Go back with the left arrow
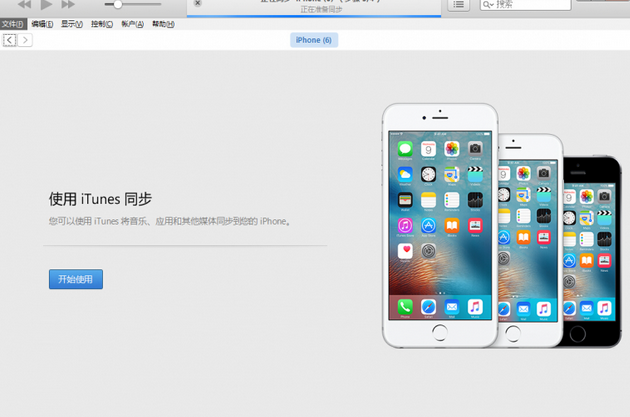The image size is (630, 417). [10, 40]
